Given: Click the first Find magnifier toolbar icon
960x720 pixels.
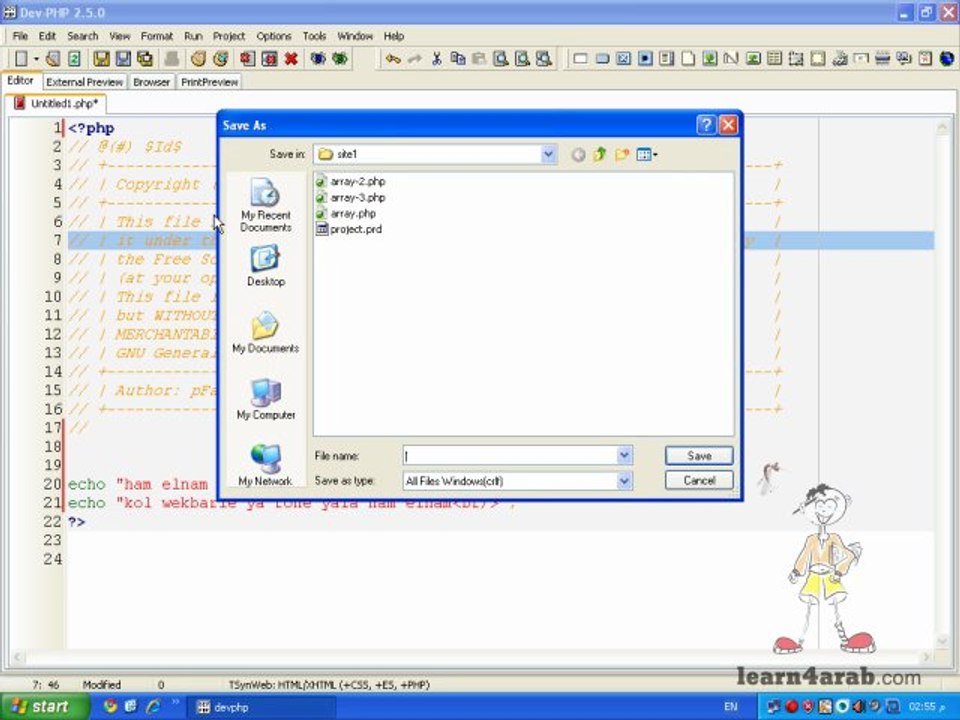Looking at the screenshot, I should pyautogui.click(x=501, y=59).
